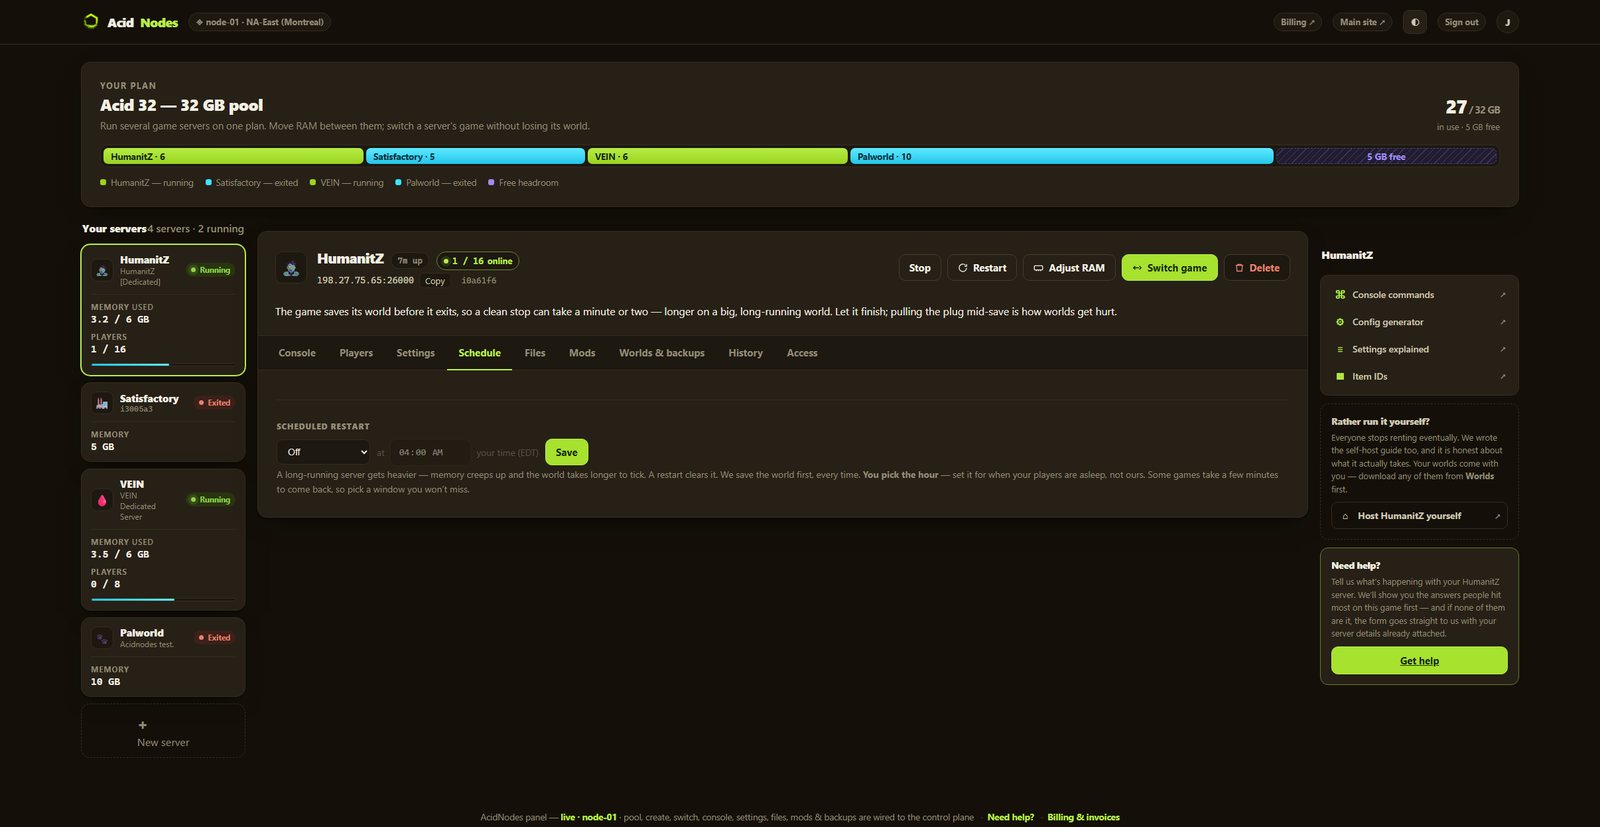Switch to the Console tab
This screenshot has height=827, width=1600.
pos(297,353)
